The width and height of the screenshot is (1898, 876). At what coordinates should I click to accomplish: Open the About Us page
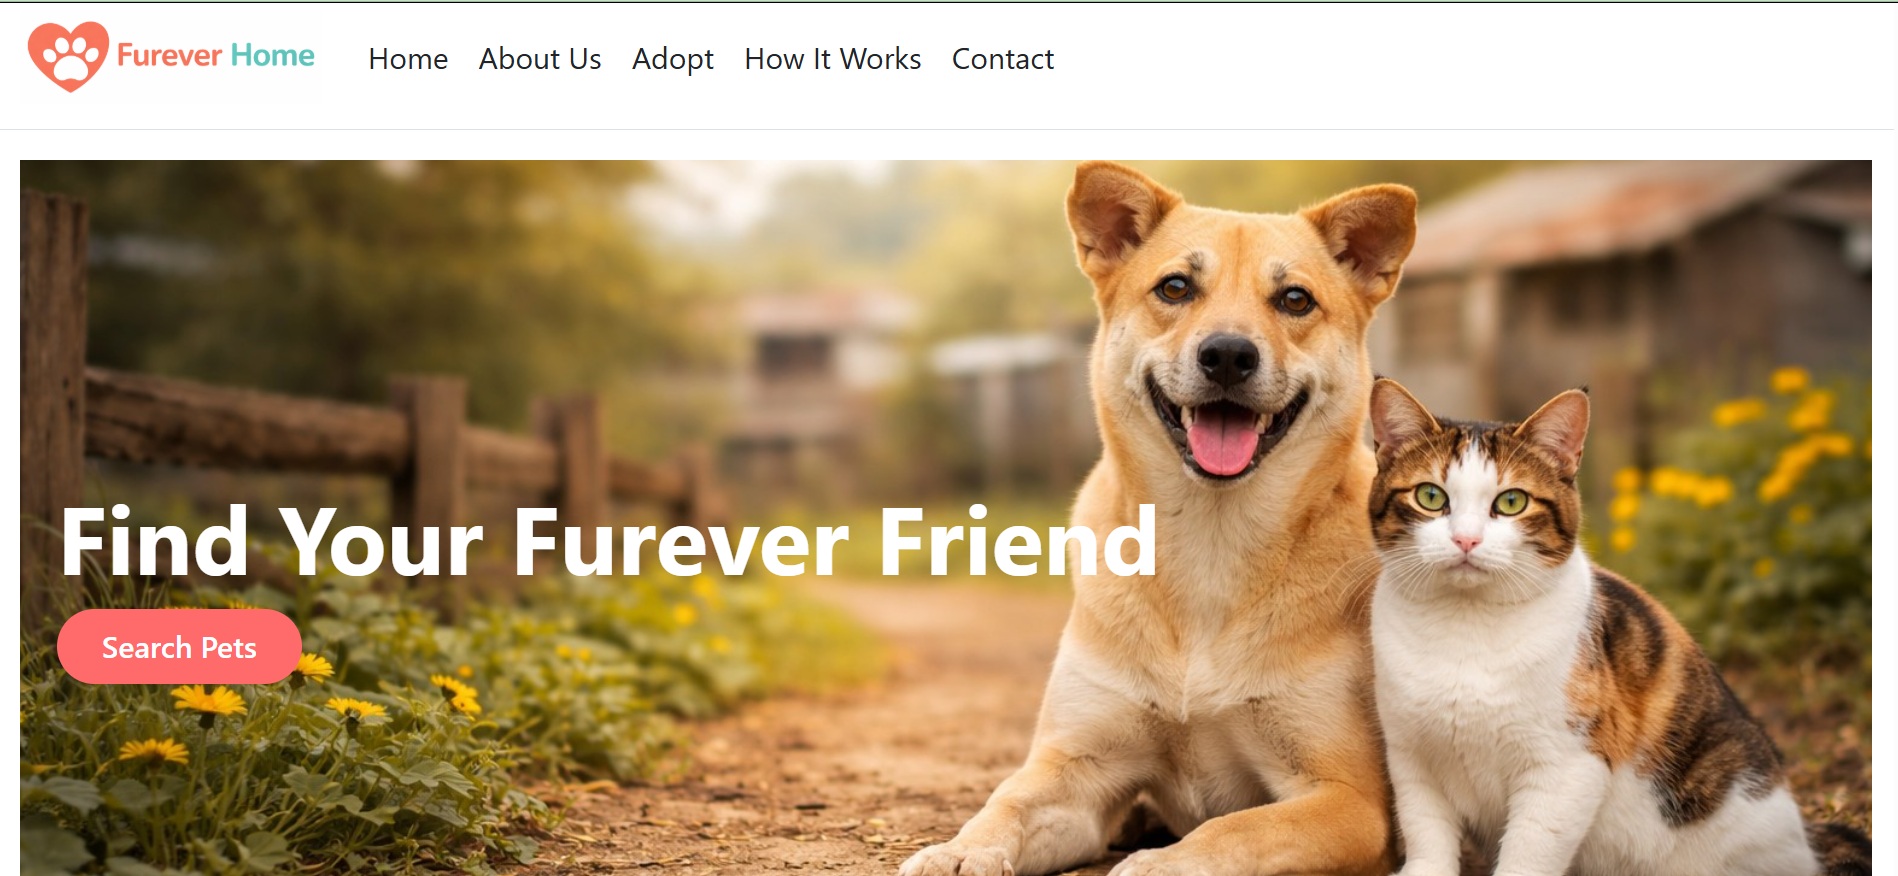click(540, 59)
